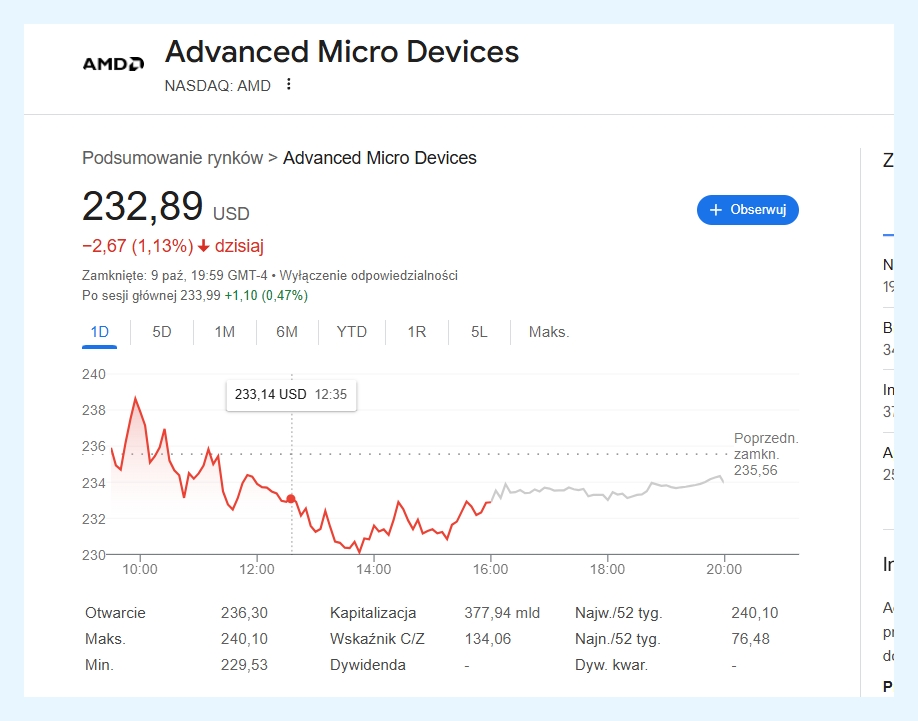Select the YTD chart range
918x721 pixels.
tap(352, 332)
